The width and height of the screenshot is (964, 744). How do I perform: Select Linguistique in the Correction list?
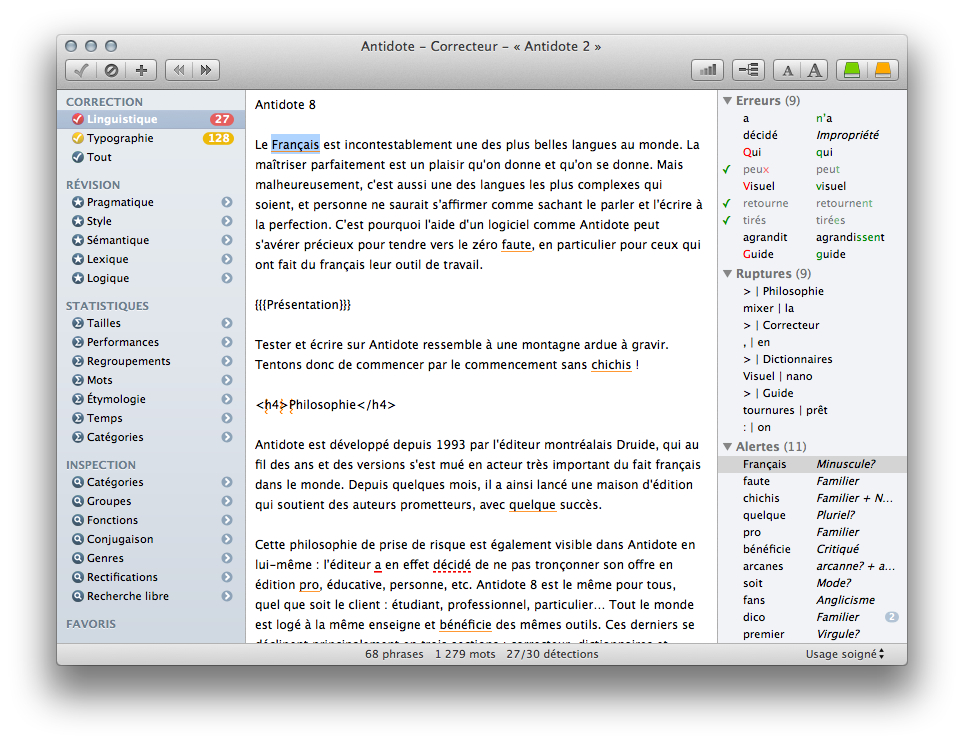(151, 119)
